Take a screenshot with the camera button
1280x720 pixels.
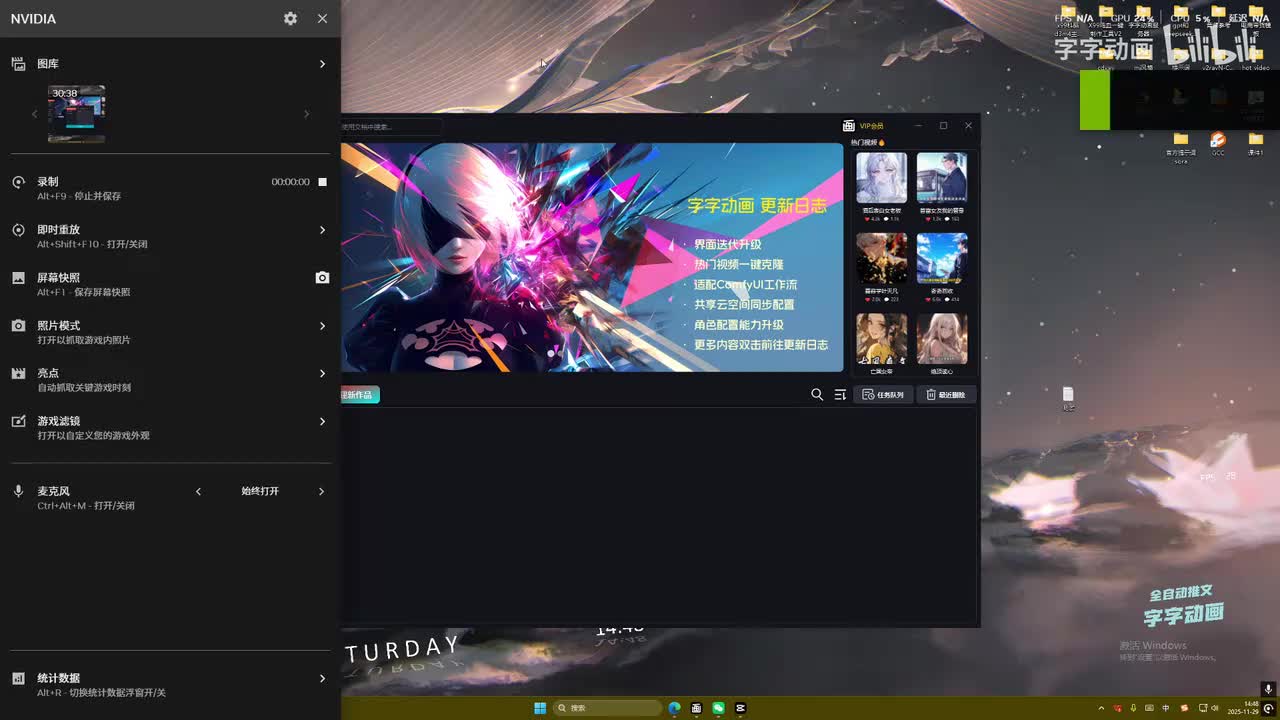[x=322, y=278]
